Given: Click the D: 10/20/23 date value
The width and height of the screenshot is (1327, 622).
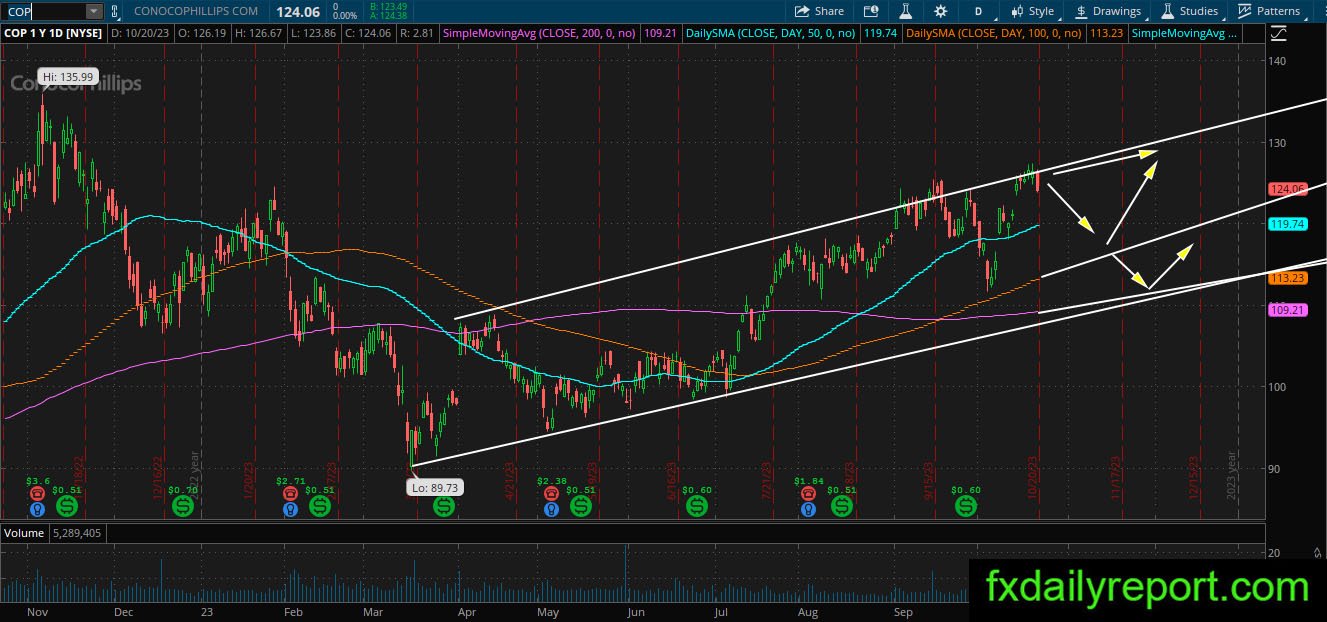Looking at the screenshot, I should tap(139, 33).
